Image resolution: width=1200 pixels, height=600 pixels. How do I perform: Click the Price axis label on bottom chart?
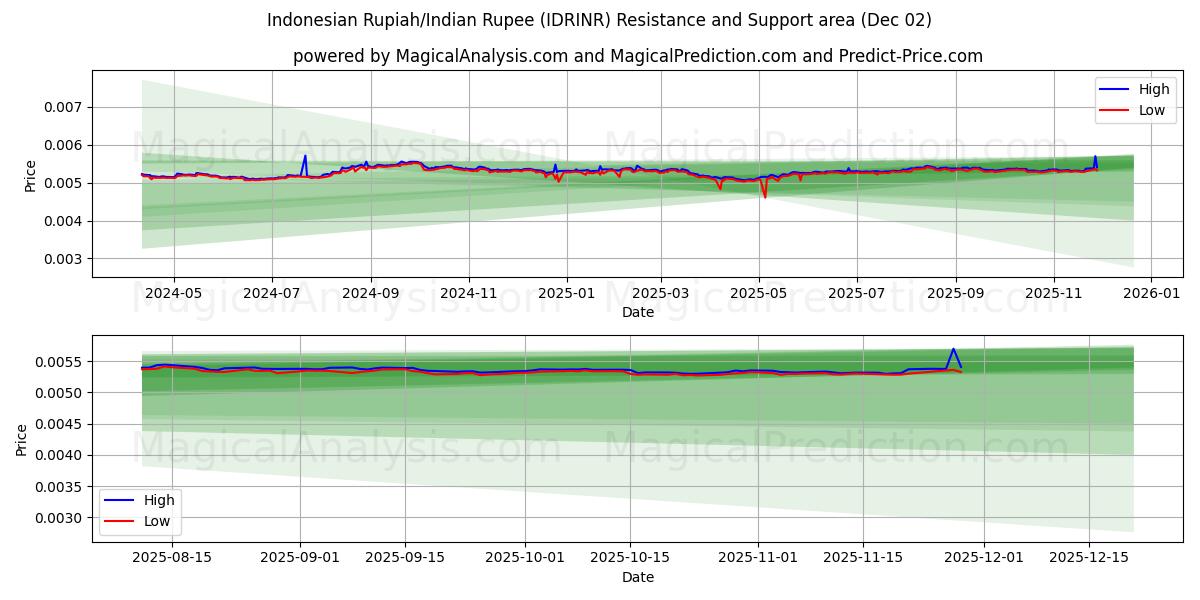point(22,437)
